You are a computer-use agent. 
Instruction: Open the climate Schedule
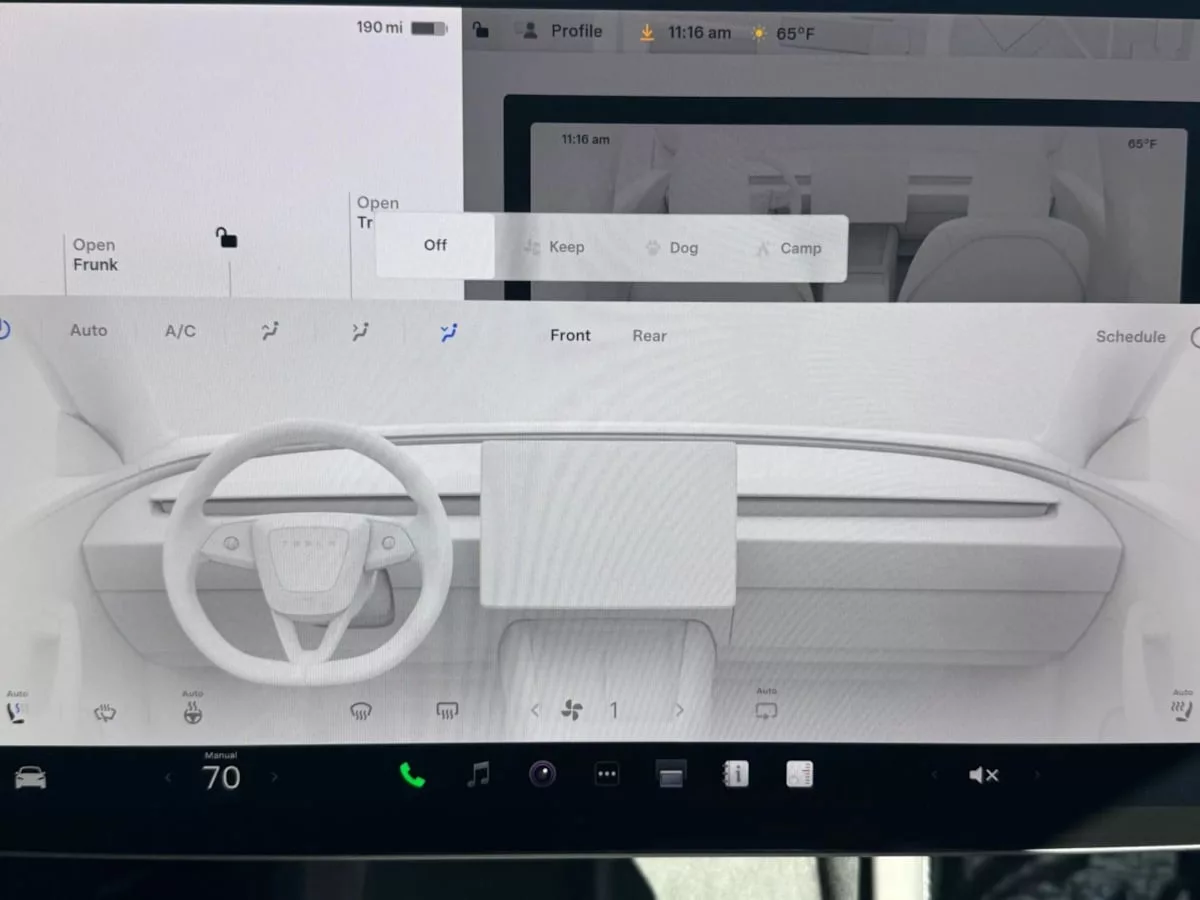[1130, 337]
